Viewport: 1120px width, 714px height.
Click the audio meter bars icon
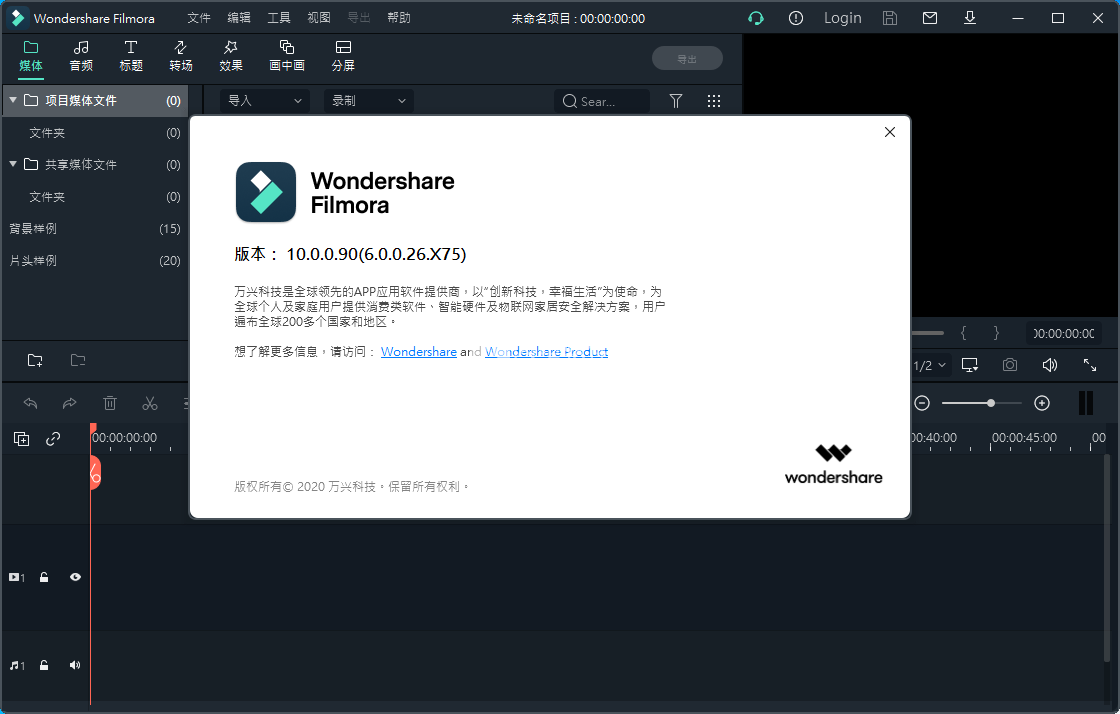pyautogui.click(x=1086, y=403)
